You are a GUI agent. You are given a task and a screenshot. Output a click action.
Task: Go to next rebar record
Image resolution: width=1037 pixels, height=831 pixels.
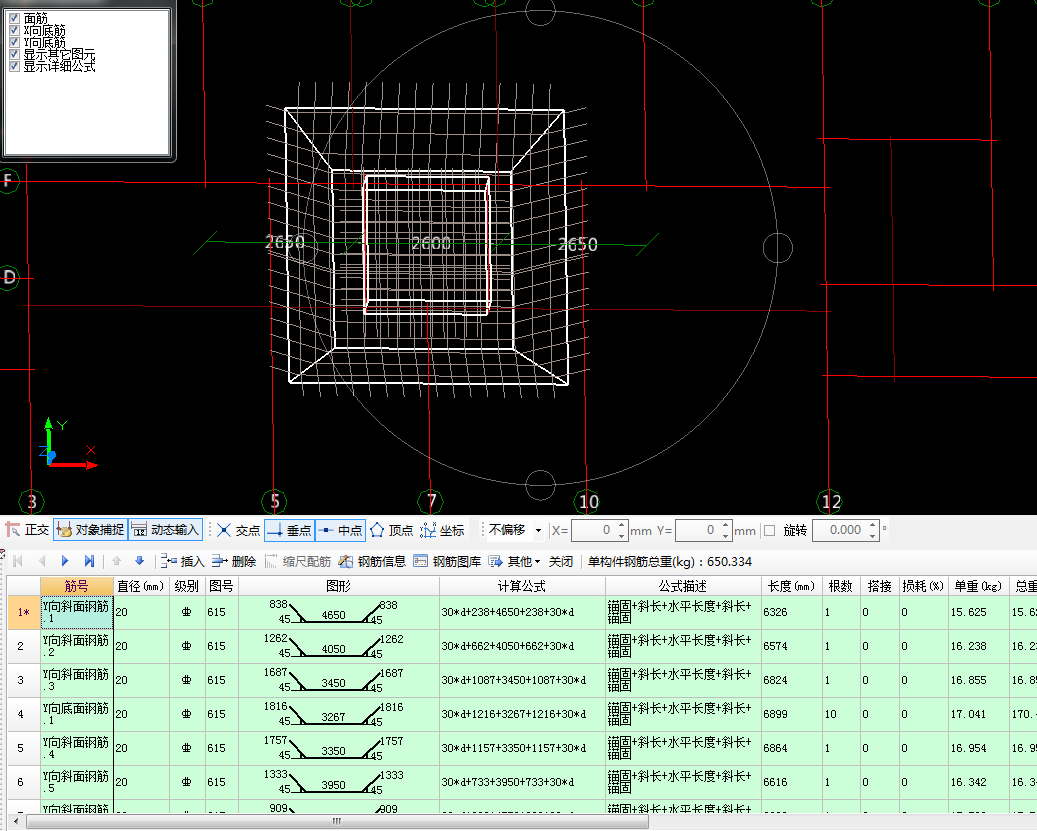pyautogui.click(x=65, y=561)
